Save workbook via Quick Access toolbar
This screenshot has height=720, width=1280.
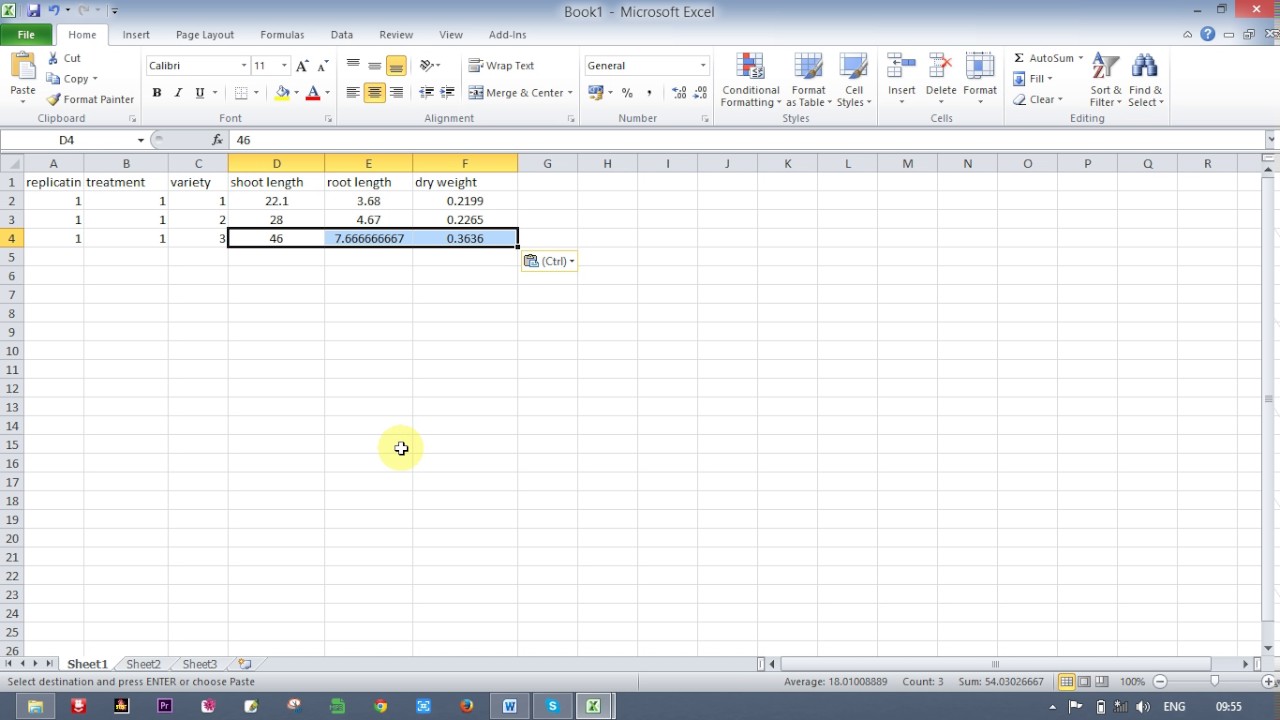click(33, 11)
